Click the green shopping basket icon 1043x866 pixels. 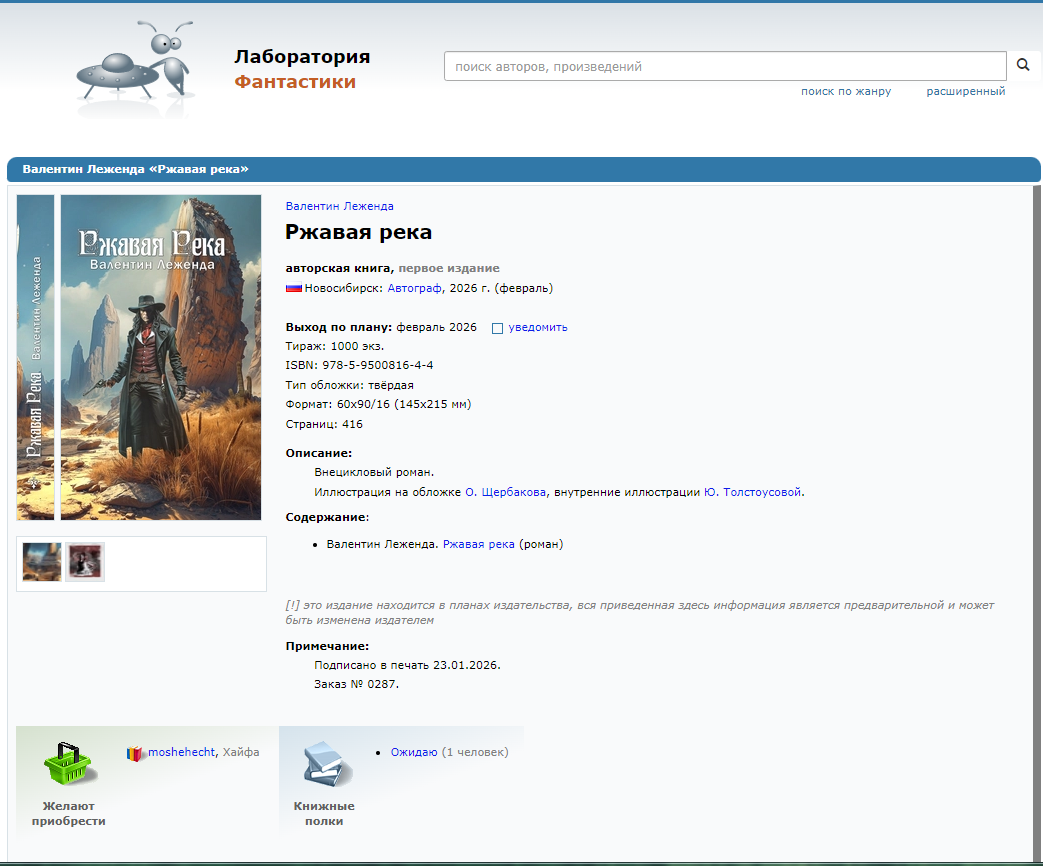[68, 766]
